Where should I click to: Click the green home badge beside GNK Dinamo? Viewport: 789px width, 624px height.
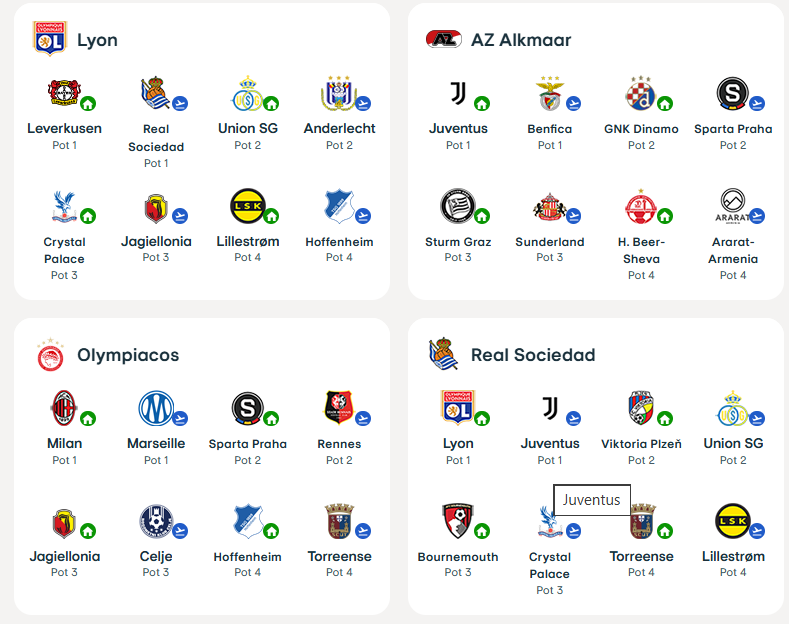pyautogui.click(x=665, y=104)
